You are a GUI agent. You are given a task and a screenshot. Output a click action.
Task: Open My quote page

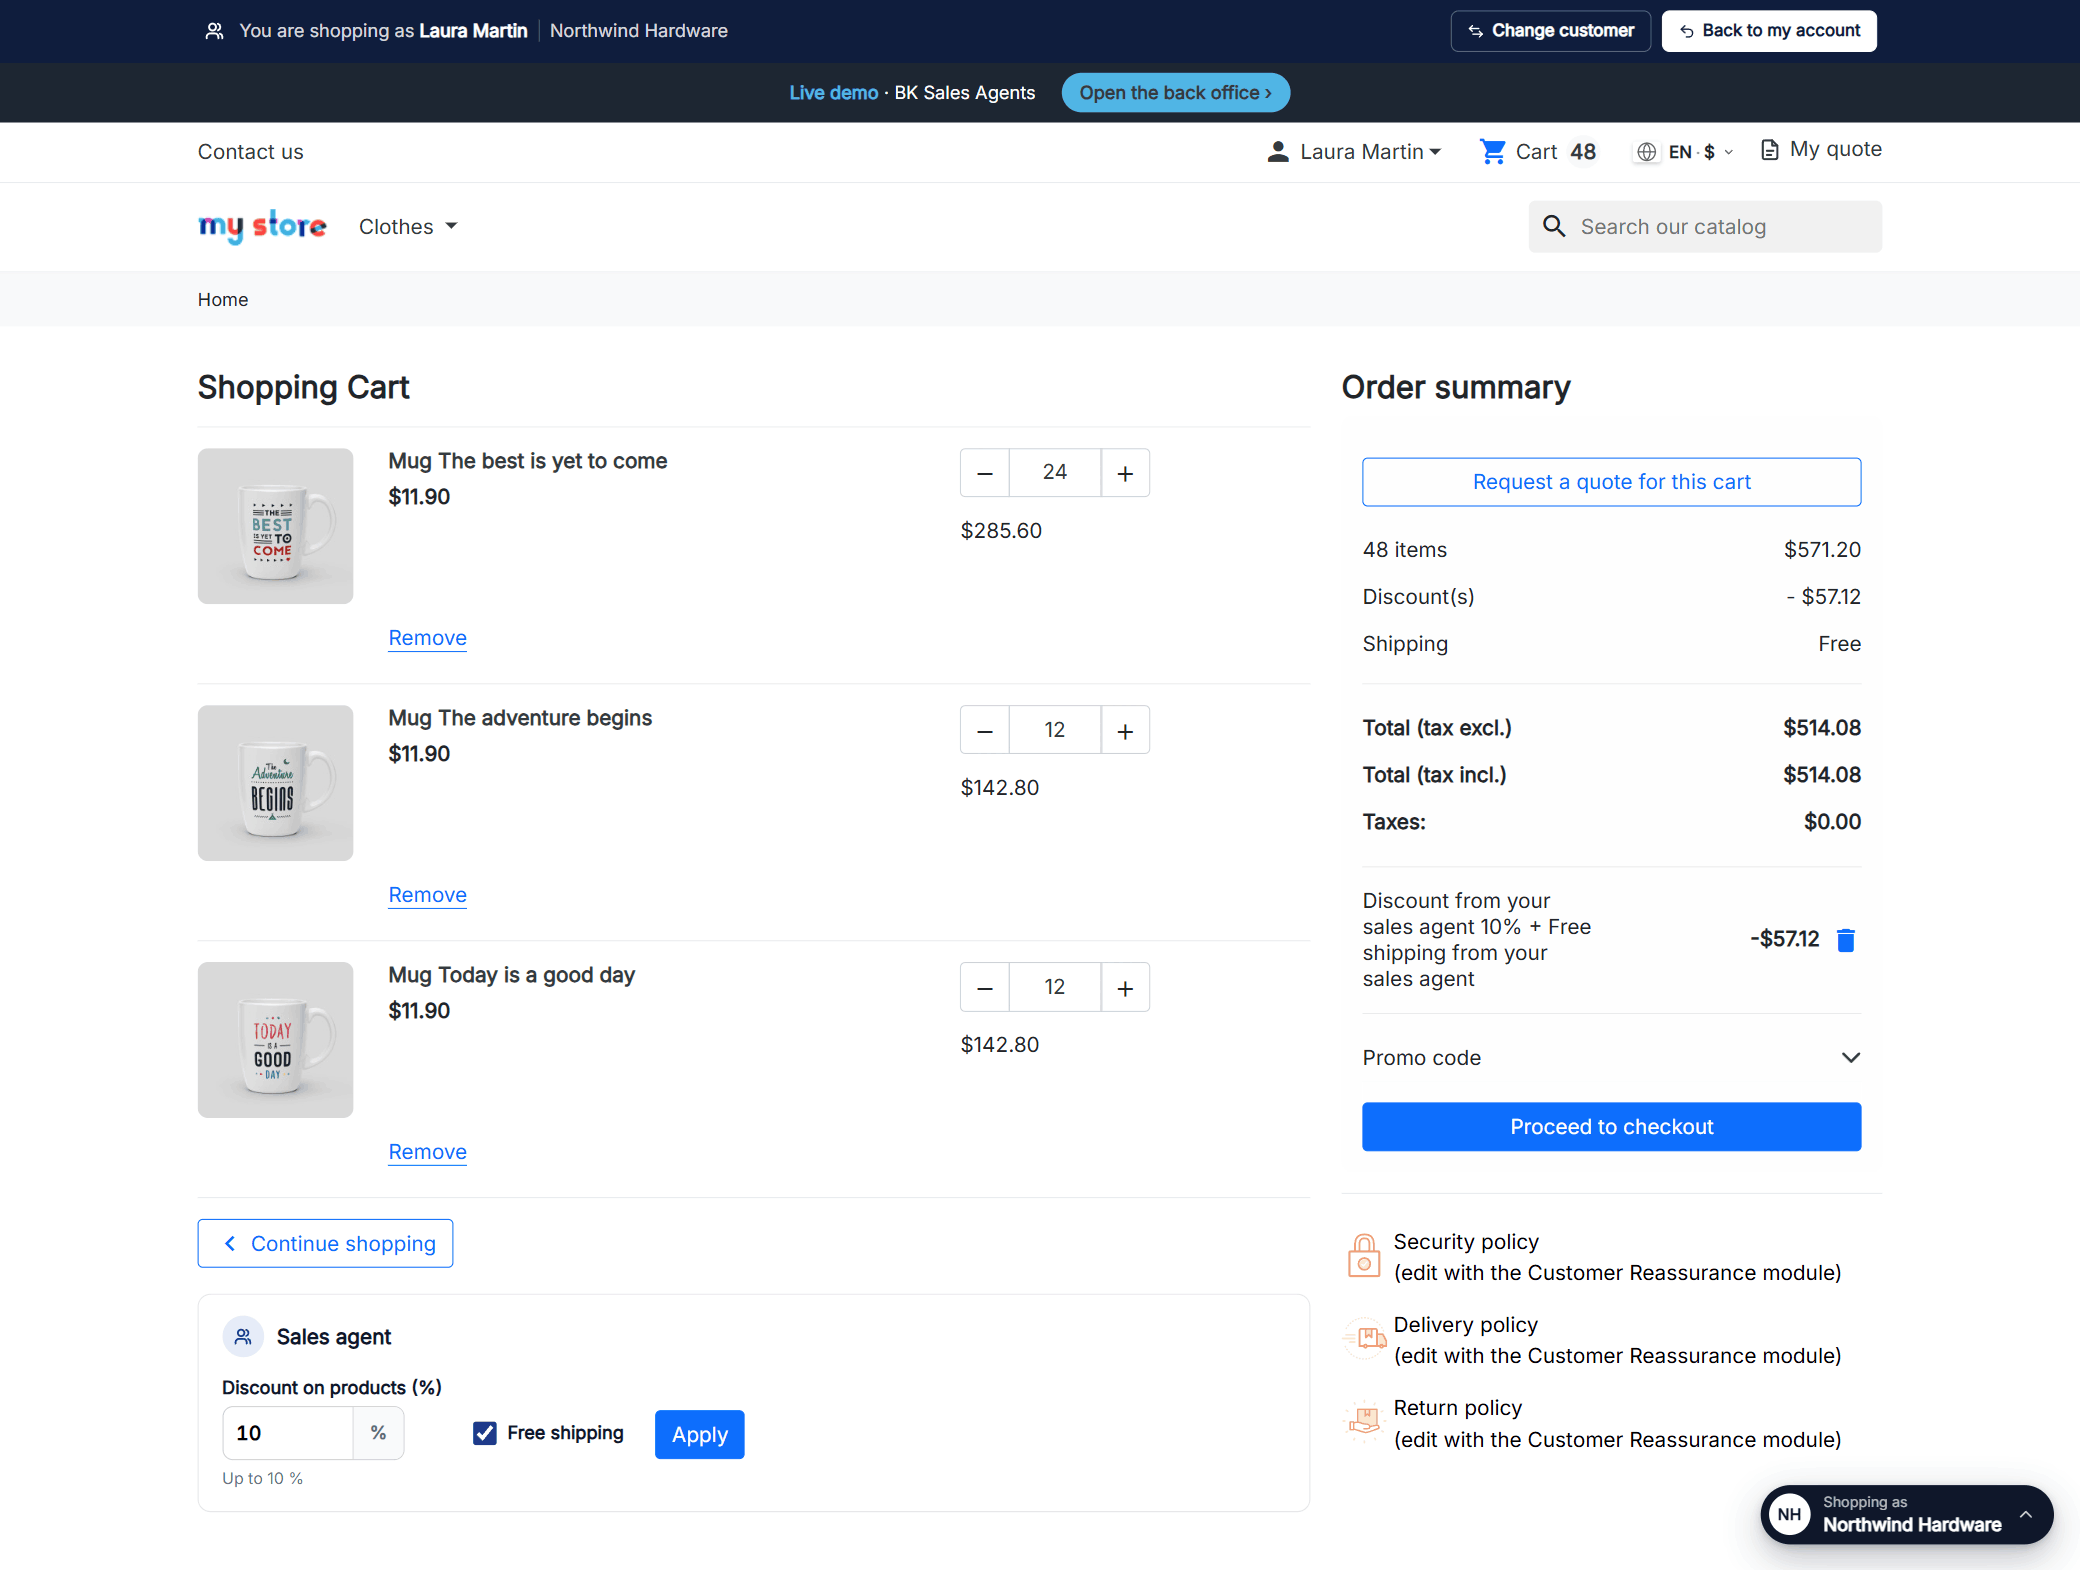click(1821, 150)
